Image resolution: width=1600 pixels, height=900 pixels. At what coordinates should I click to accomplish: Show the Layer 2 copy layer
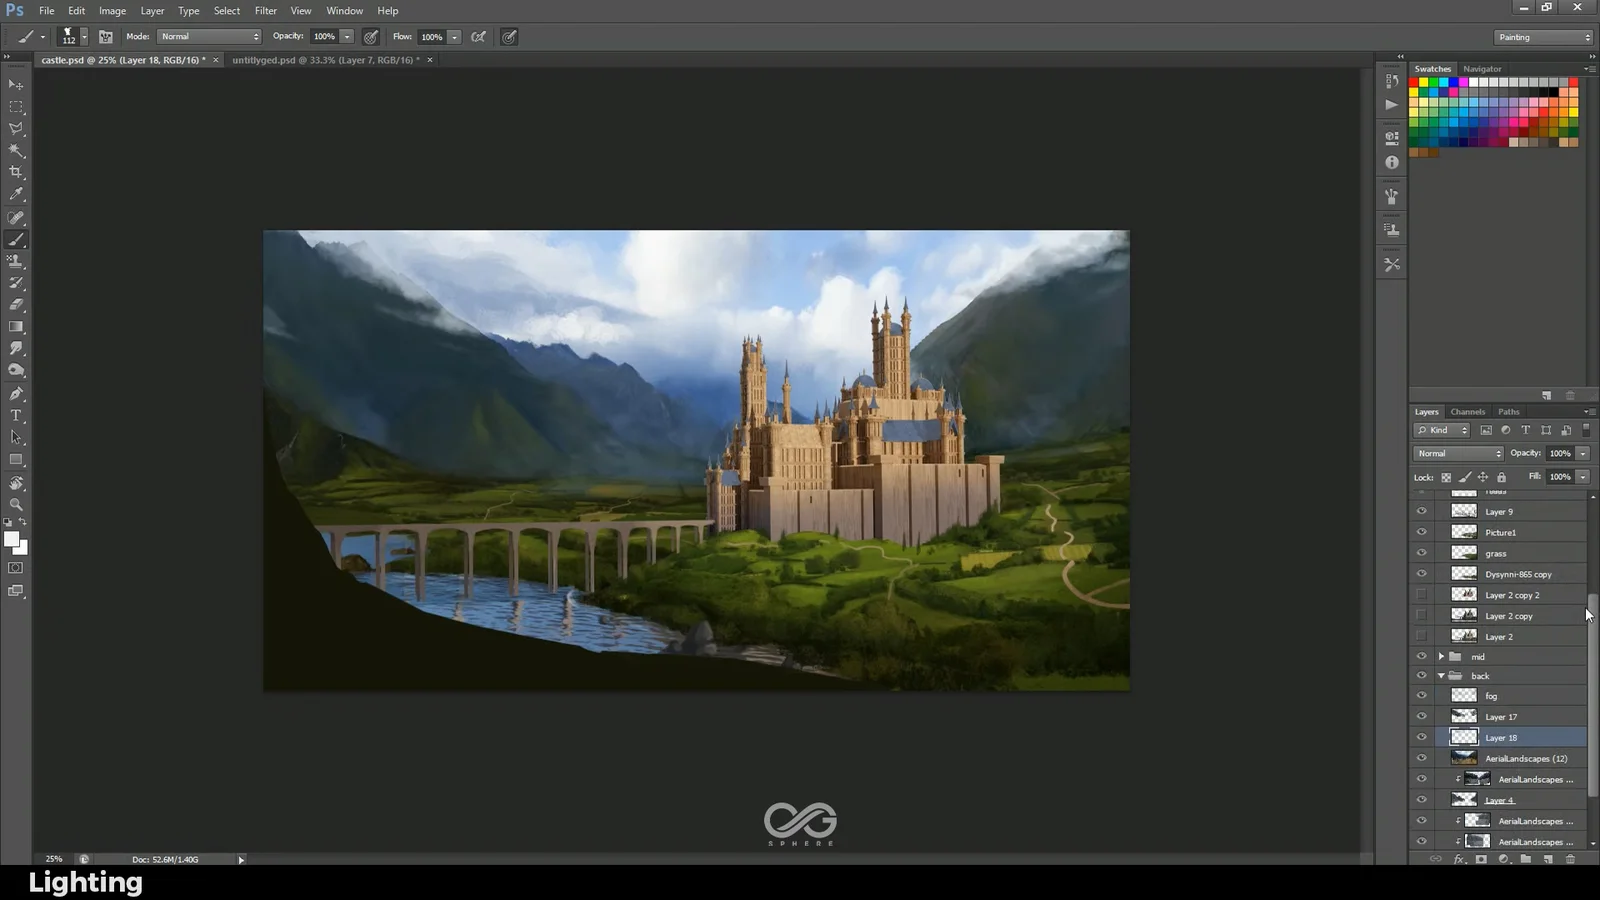click(1421, 615)
